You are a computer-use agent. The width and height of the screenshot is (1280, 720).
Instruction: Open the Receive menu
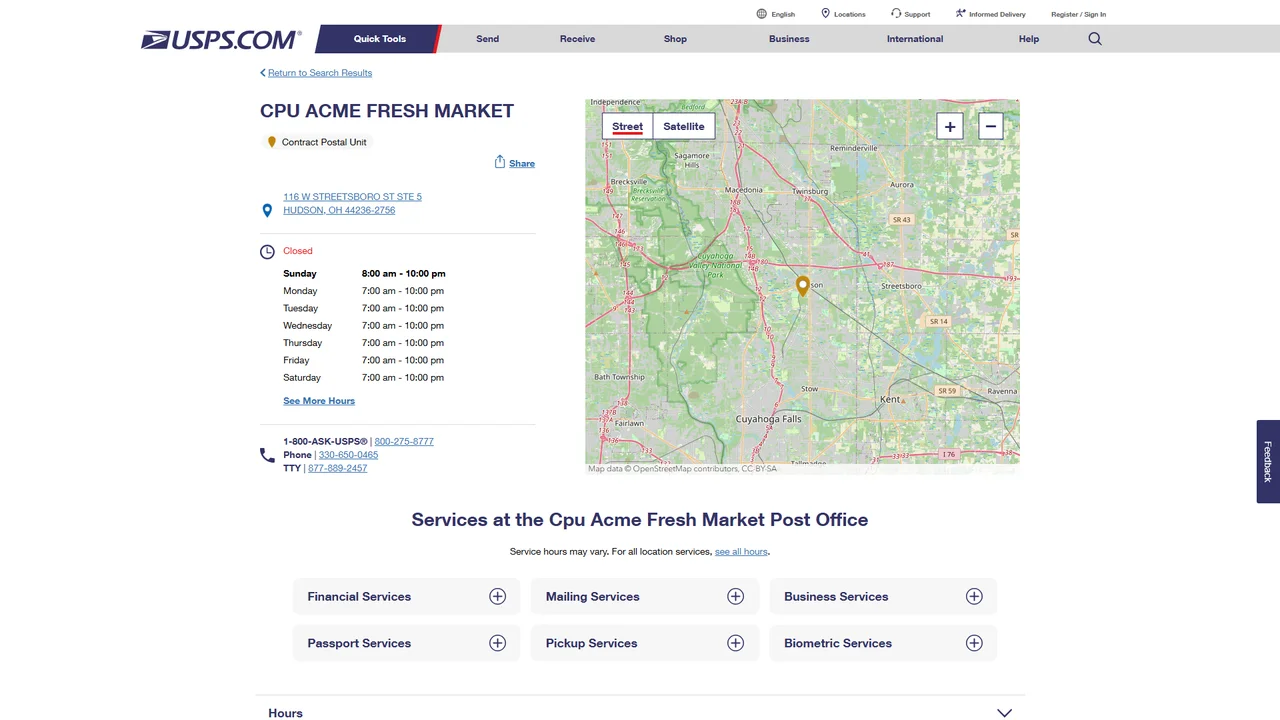(577, 39)
